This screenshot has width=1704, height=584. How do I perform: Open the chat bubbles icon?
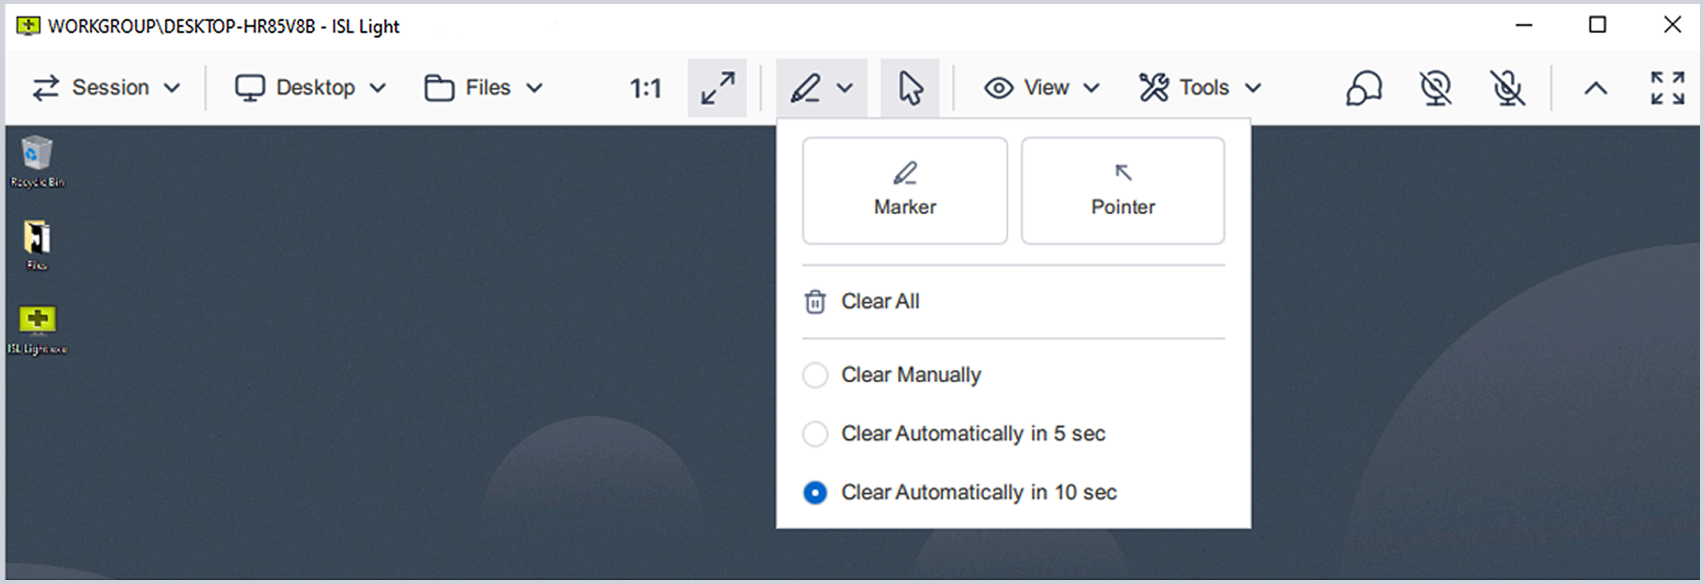pyautogui.click(x=1363, y=88)
